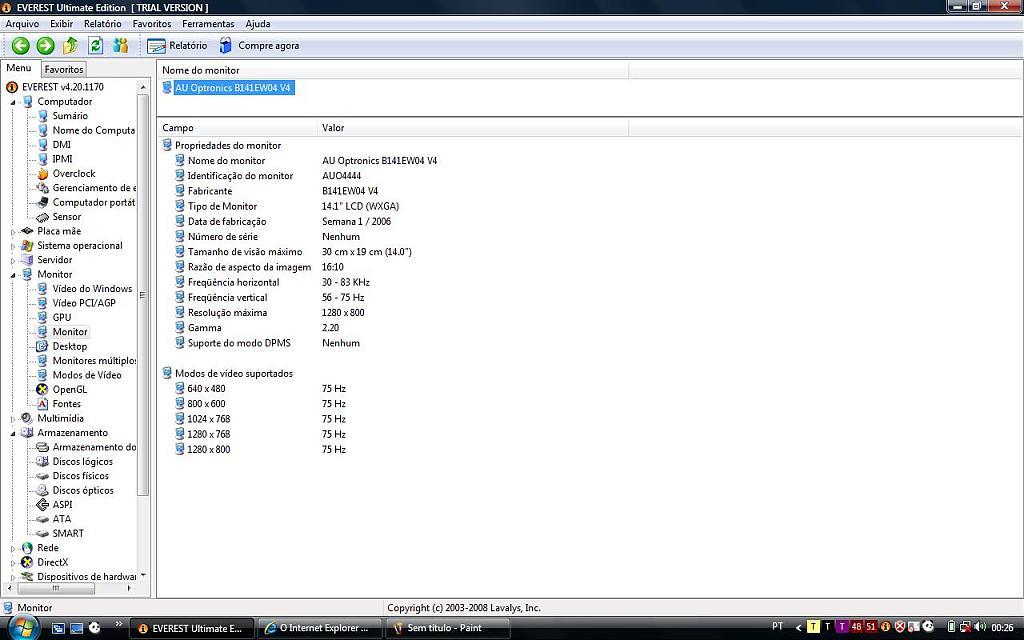The image size is (1024, 640).
Task: Expand the DirectX tree node
Action: [x=12, y=562]
